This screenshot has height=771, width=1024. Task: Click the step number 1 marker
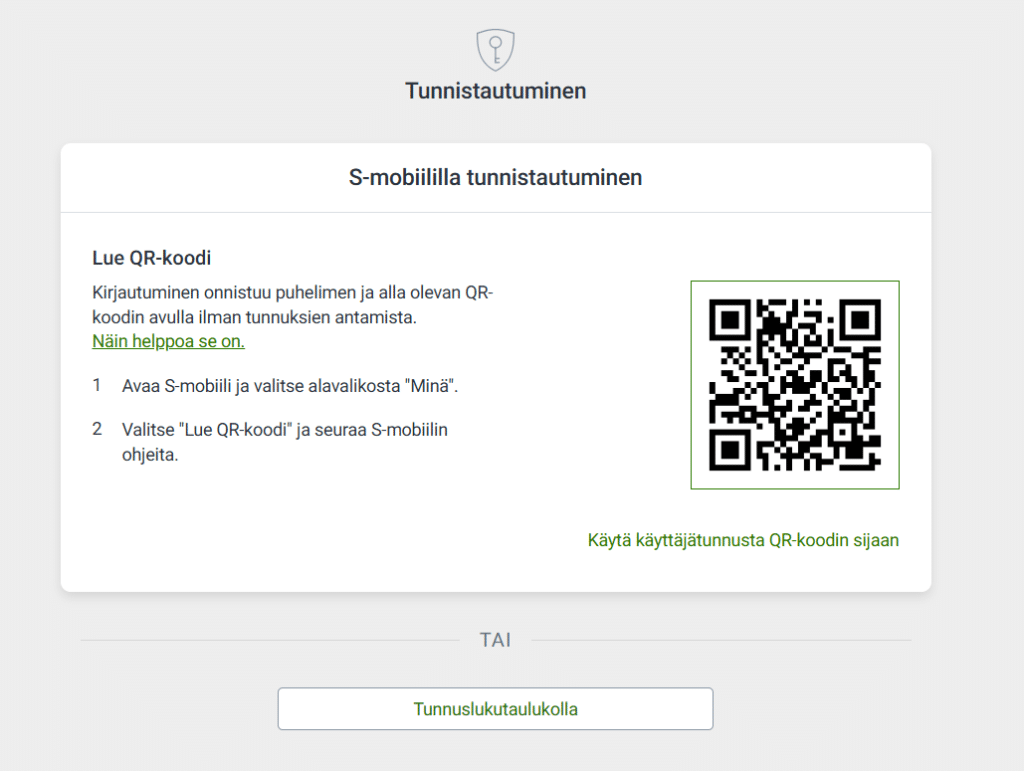(x=97, y=386)
